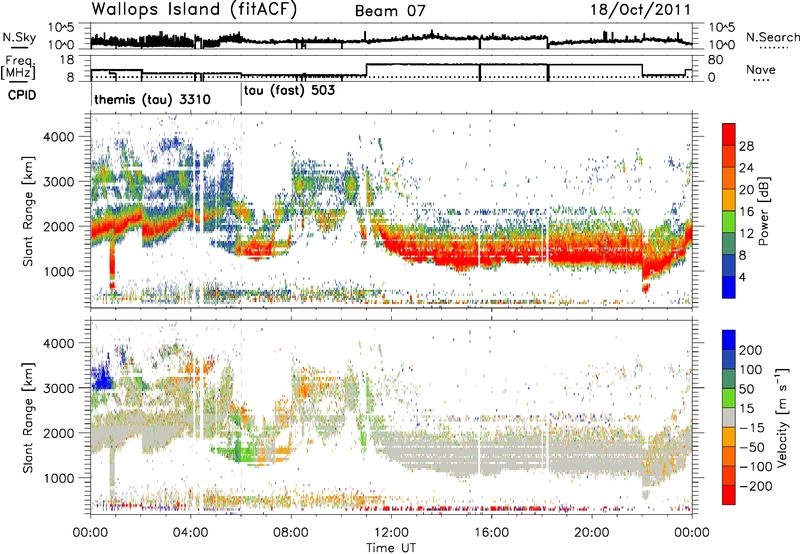Click the '12' power colorbar tick label
800x554 pixels.
point(746,234)
